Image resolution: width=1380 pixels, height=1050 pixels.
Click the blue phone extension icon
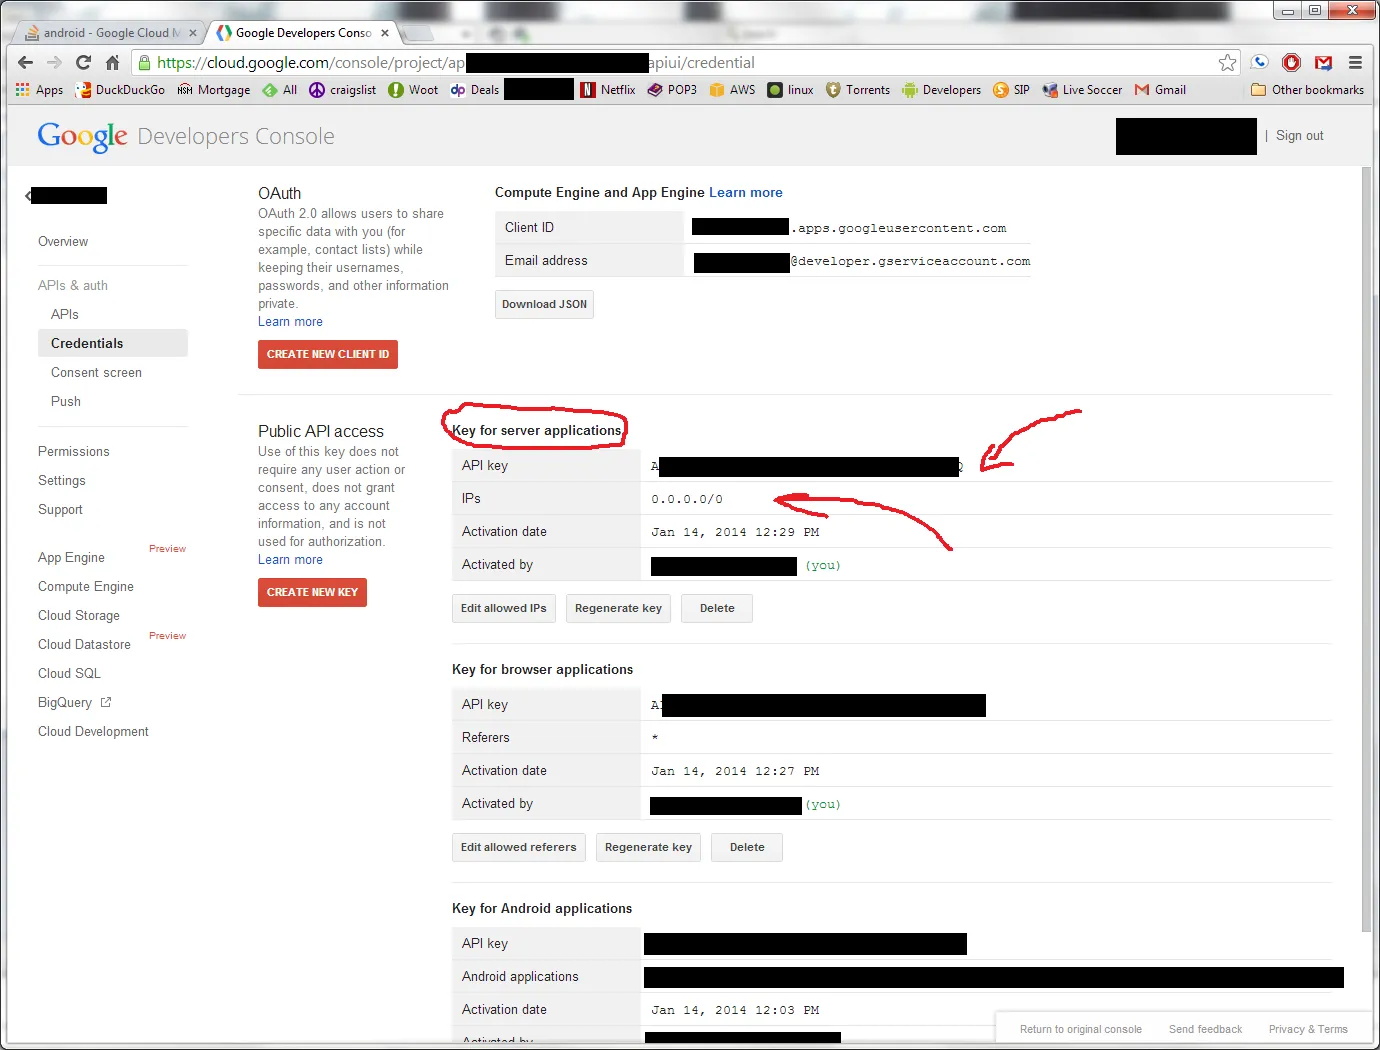pyautogui.click(x=1260, y=62)
